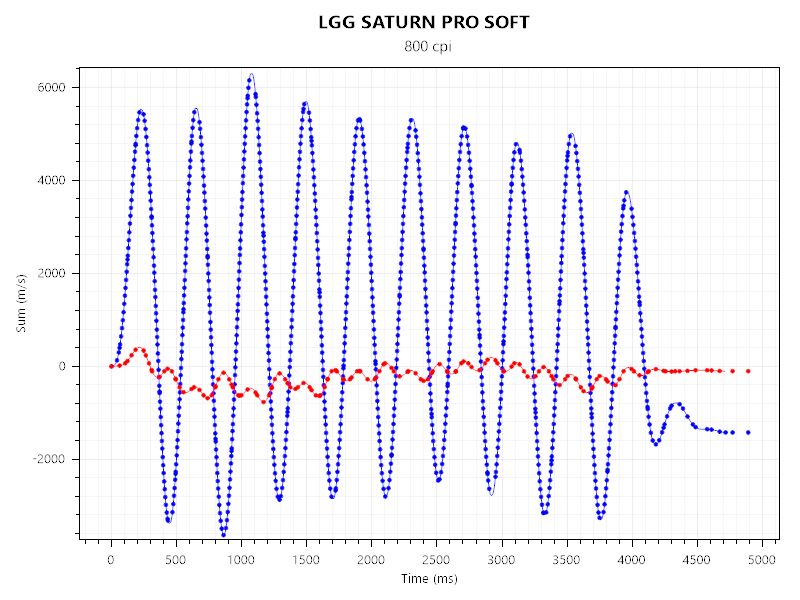Click the x-axis tick label 1500
This screenshot has height=600, width=800.
click(x=306, y=560)
